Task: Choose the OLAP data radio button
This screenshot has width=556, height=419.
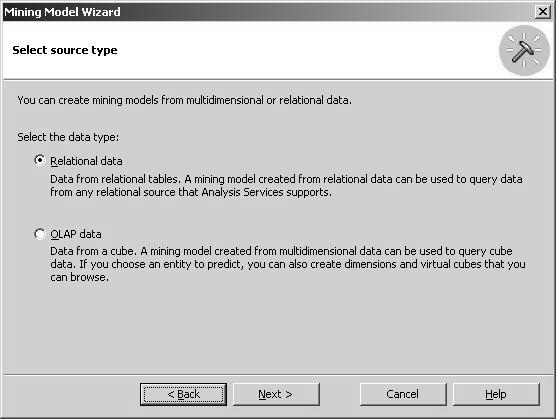Action: (40, 234)
